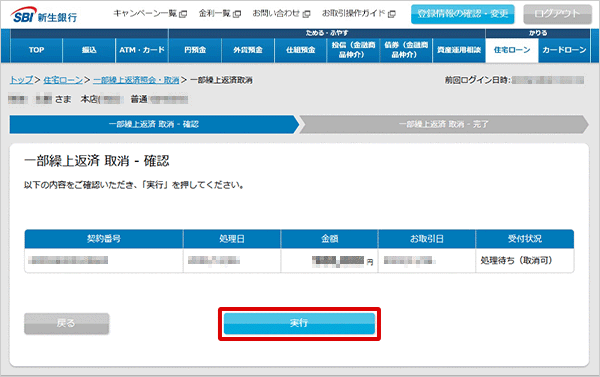This screenshot has height=377, width=600.
Task: Click the 受付状況 column header
Action: [x=525, y=239]
